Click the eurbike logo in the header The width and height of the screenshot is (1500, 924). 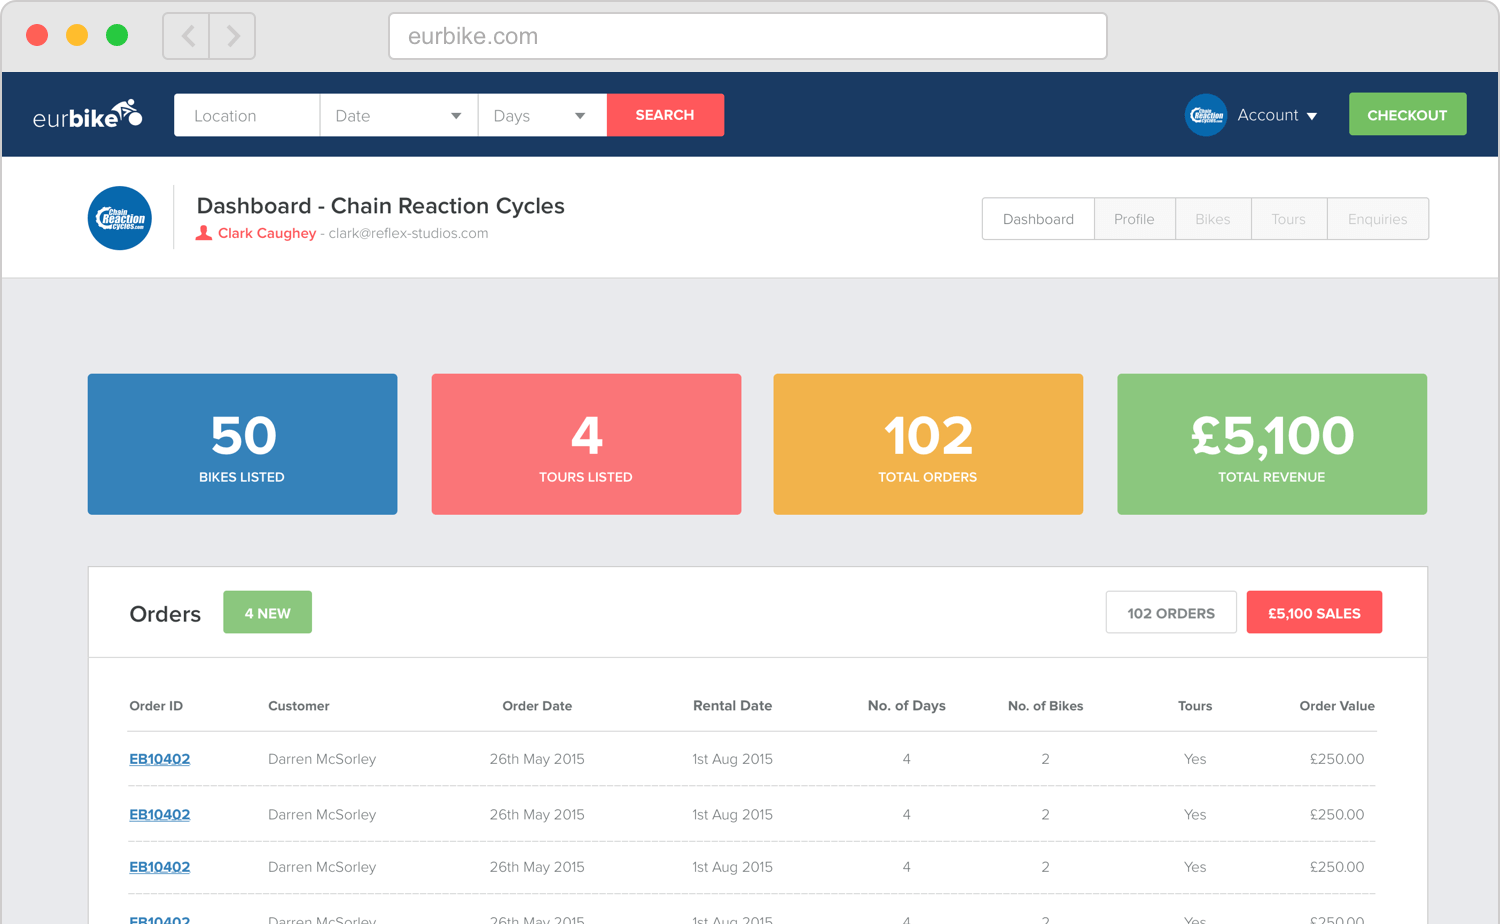click(88, 116)
